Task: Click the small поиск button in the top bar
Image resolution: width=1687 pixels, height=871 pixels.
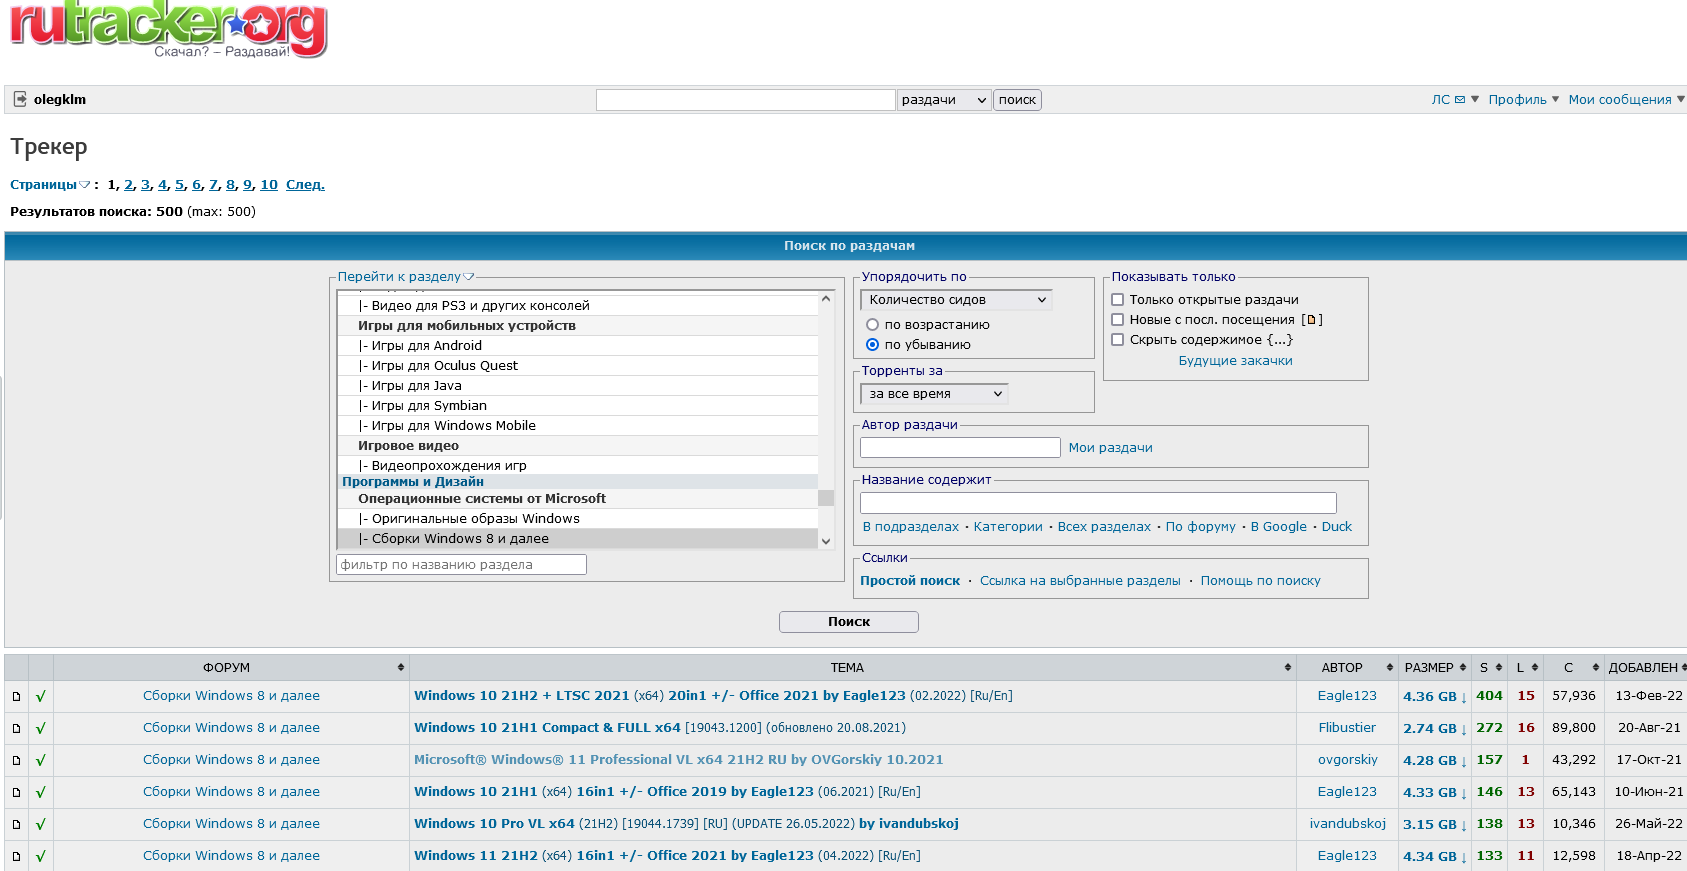Action: coord(1017,100)
